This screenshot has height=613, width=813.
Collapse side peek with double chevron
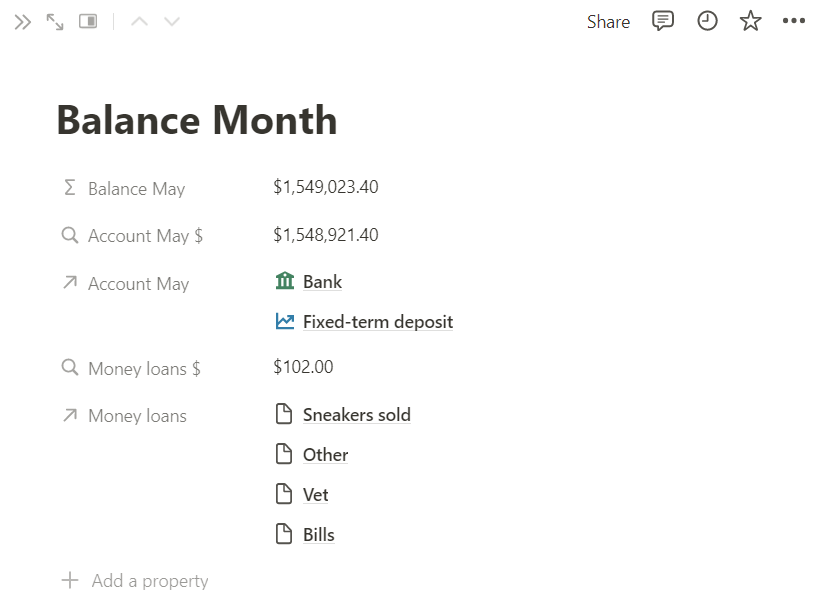pyautogui.click(x=23, y=21)
